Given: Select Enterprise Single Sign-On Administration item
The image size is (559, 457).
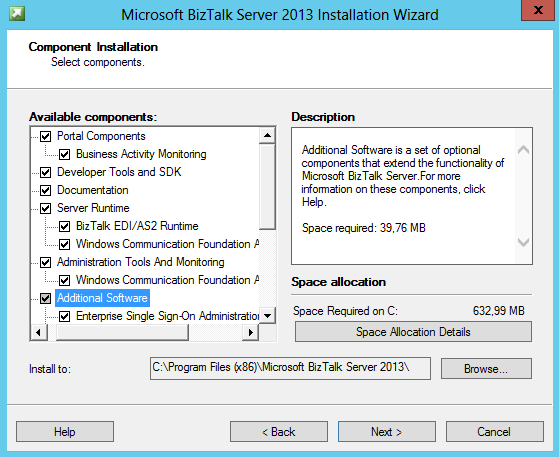Looking at the screenshot, I should tap(167, 316).
